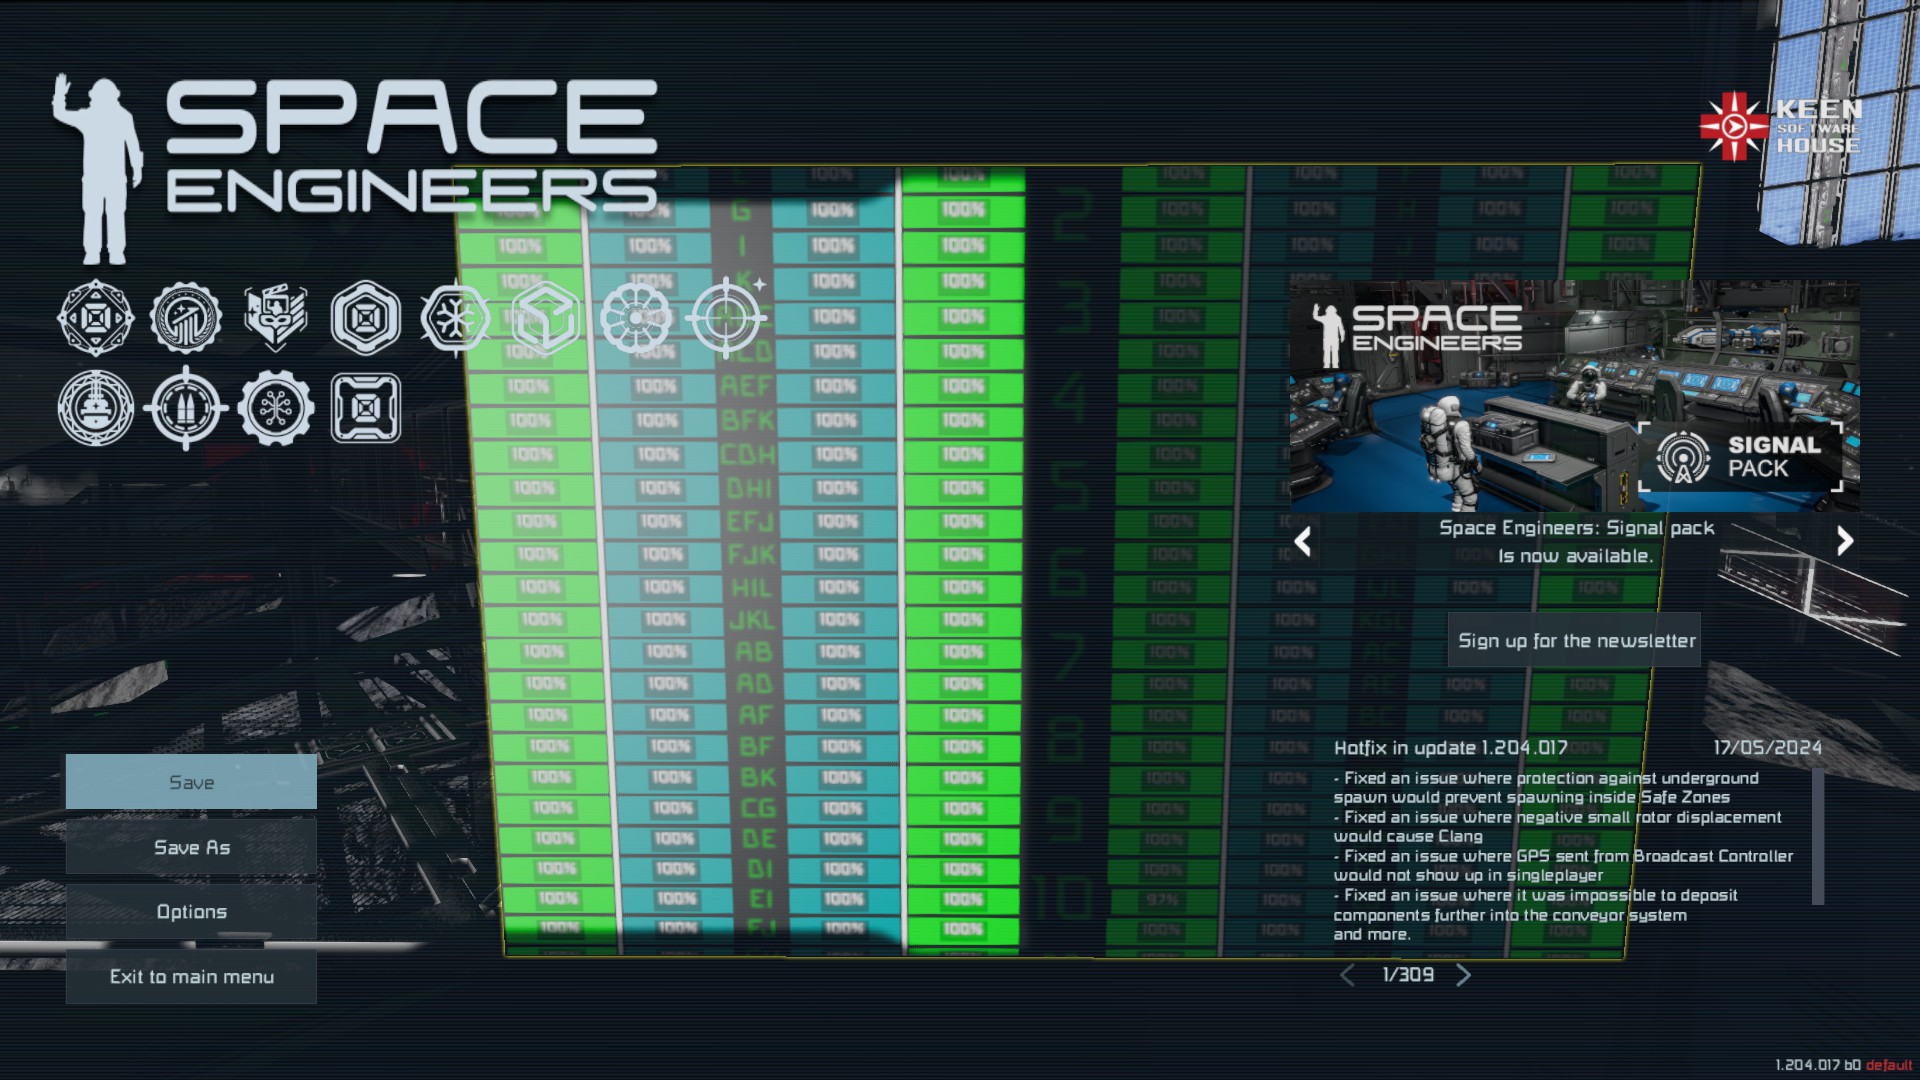Choose Save As from the menu
This screenshot has width=1920, height=1080.
click(x=191, y=847)
